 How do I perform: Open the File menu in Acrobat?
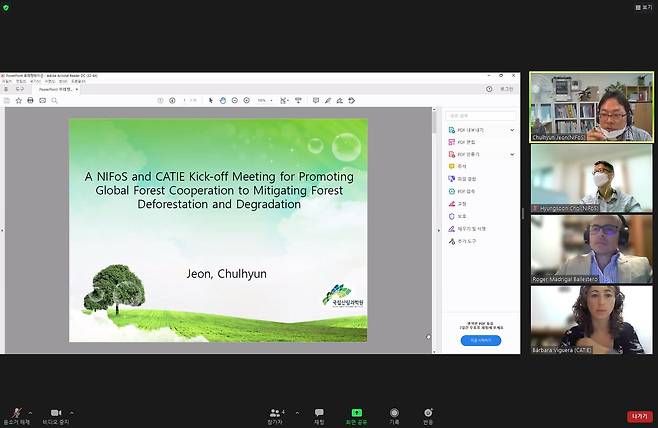click(x=7, y=81)
